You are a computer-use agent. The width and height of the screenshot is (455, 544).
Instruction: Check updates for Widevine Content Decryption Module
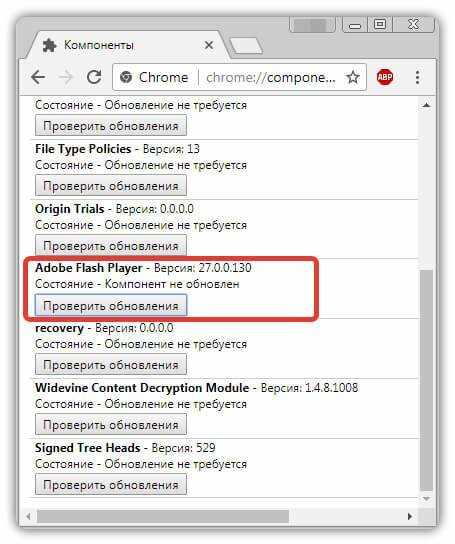(x=111, y=425)
